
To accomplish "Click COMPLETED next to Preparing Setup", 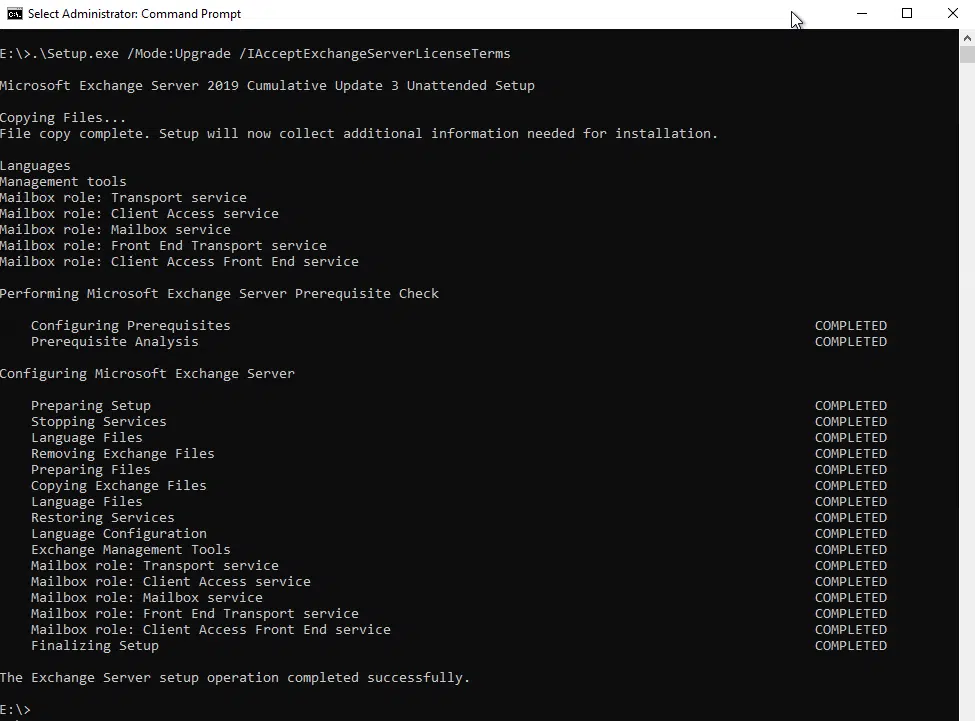I will click(x=851, y=406).
